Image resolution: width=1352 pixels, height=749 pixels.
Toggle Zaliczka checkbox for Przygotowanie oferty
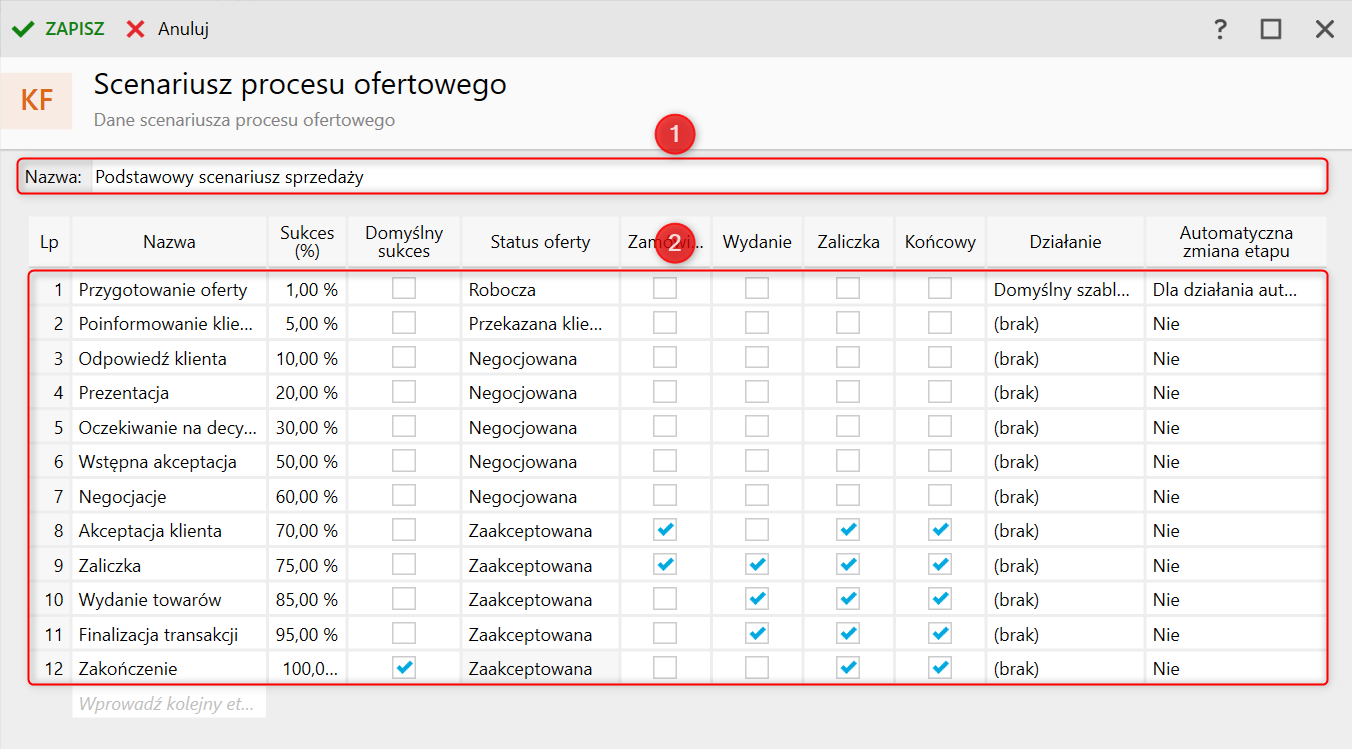[848, 290]
